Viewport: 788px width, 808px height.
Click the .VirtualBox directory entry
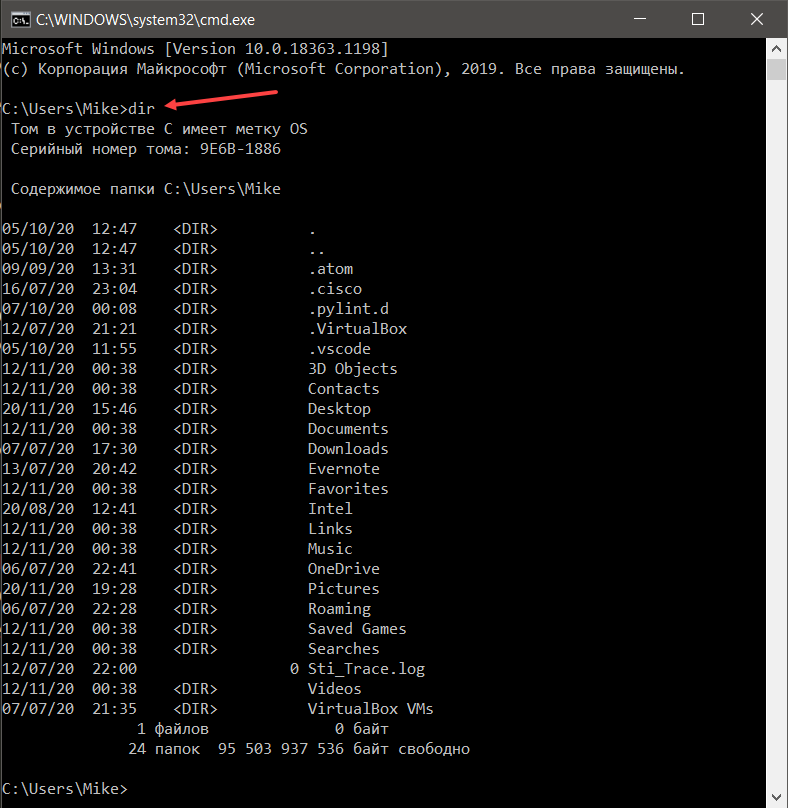tap(358, 329)
